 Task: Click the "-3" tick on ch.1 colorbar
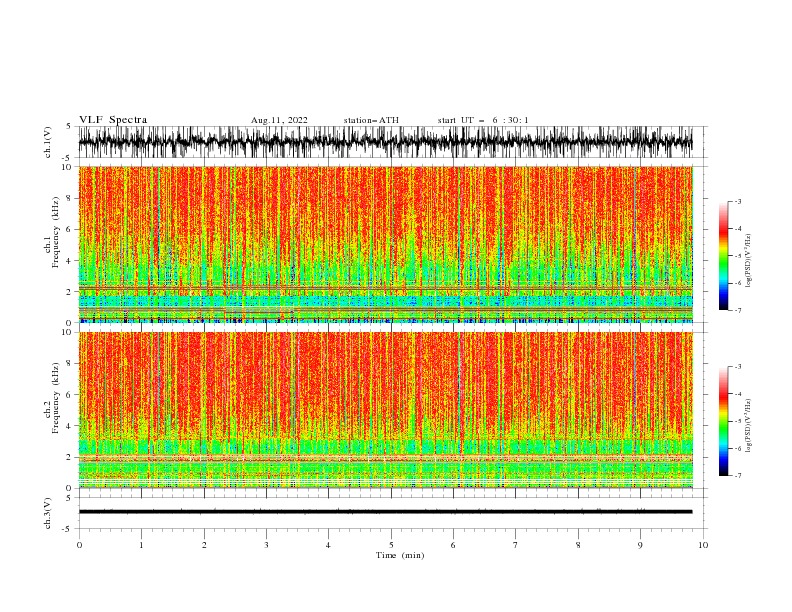pos(737,201)
